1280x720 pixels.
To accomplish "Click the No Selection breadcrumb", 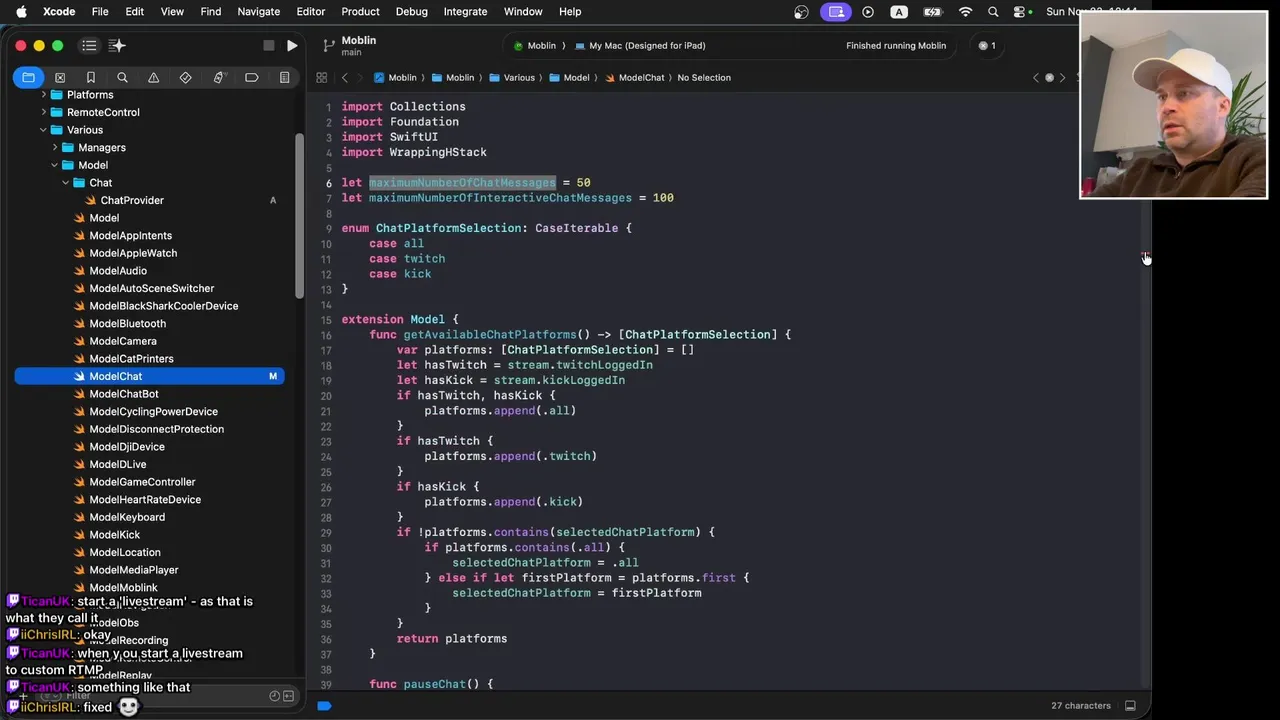I will pos(704,77).
